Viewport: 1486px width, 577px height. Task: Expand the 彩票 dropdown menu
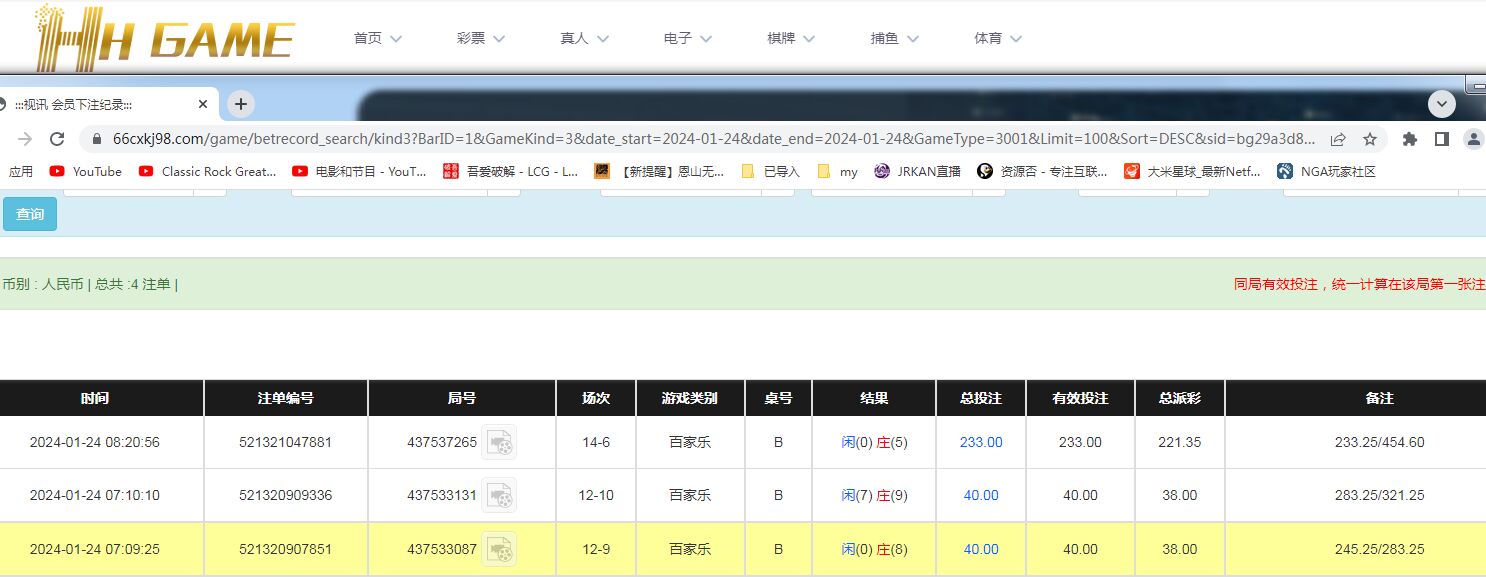481,38
